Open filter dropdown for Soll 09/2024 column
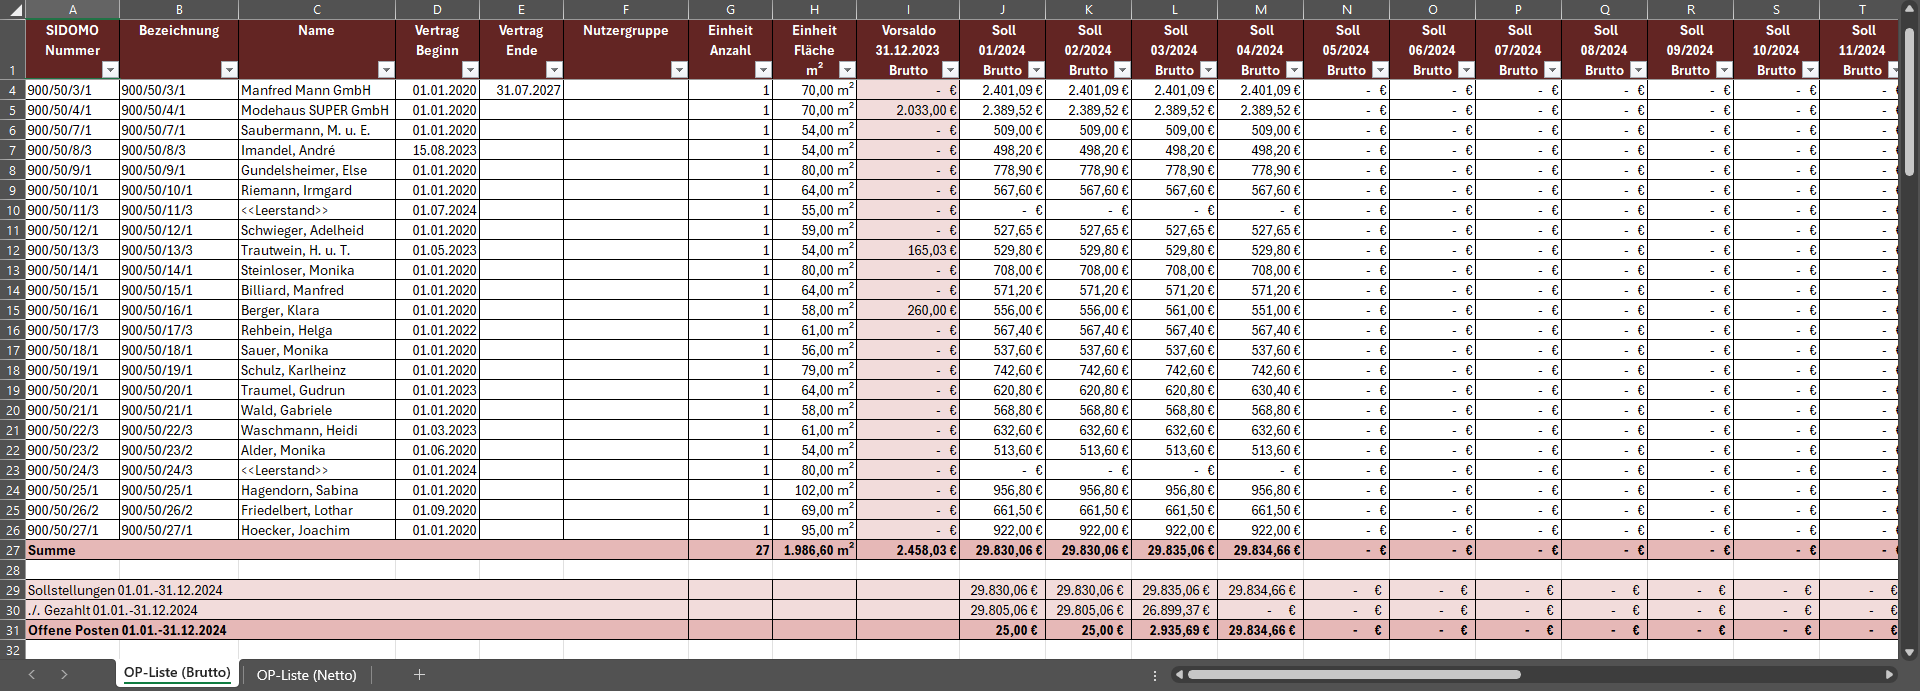 click(1724, 70)
